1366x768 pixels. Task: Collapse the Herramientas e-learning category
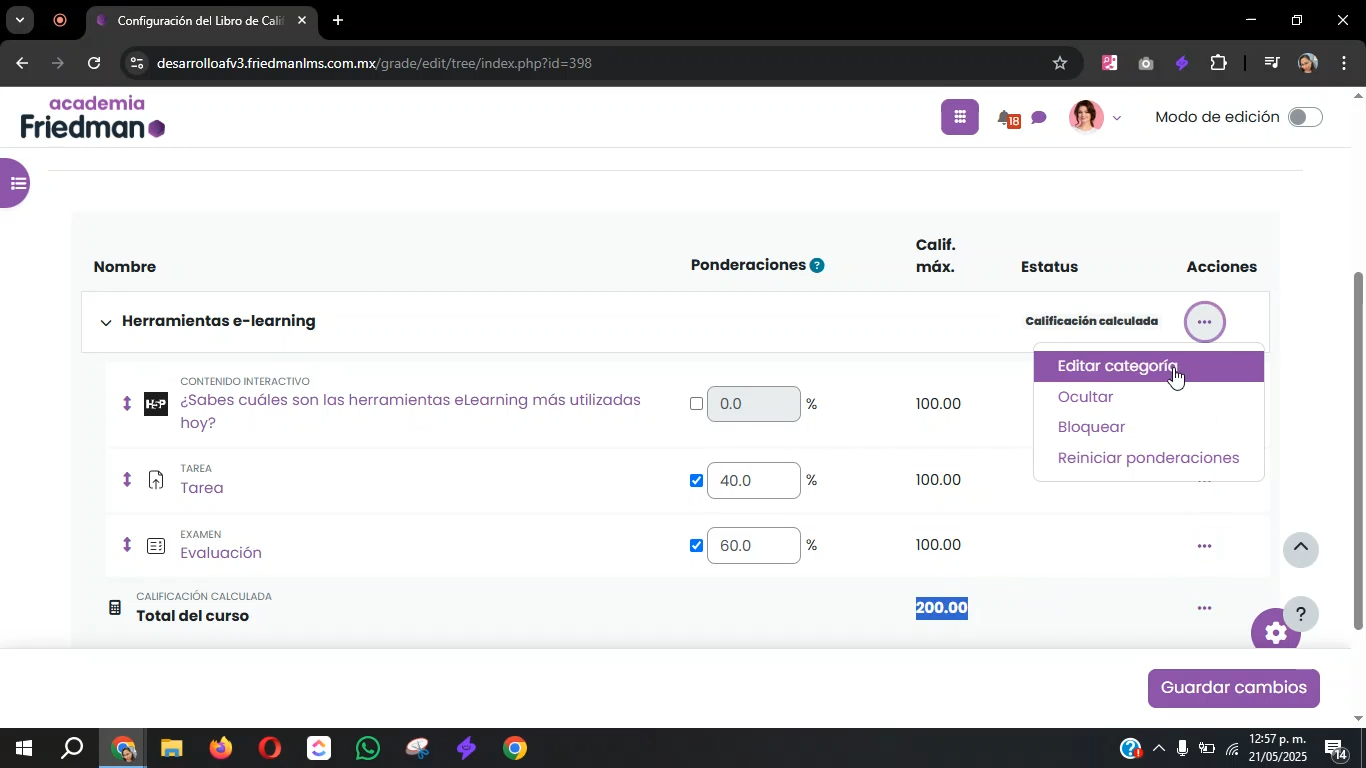click(106, 322)
